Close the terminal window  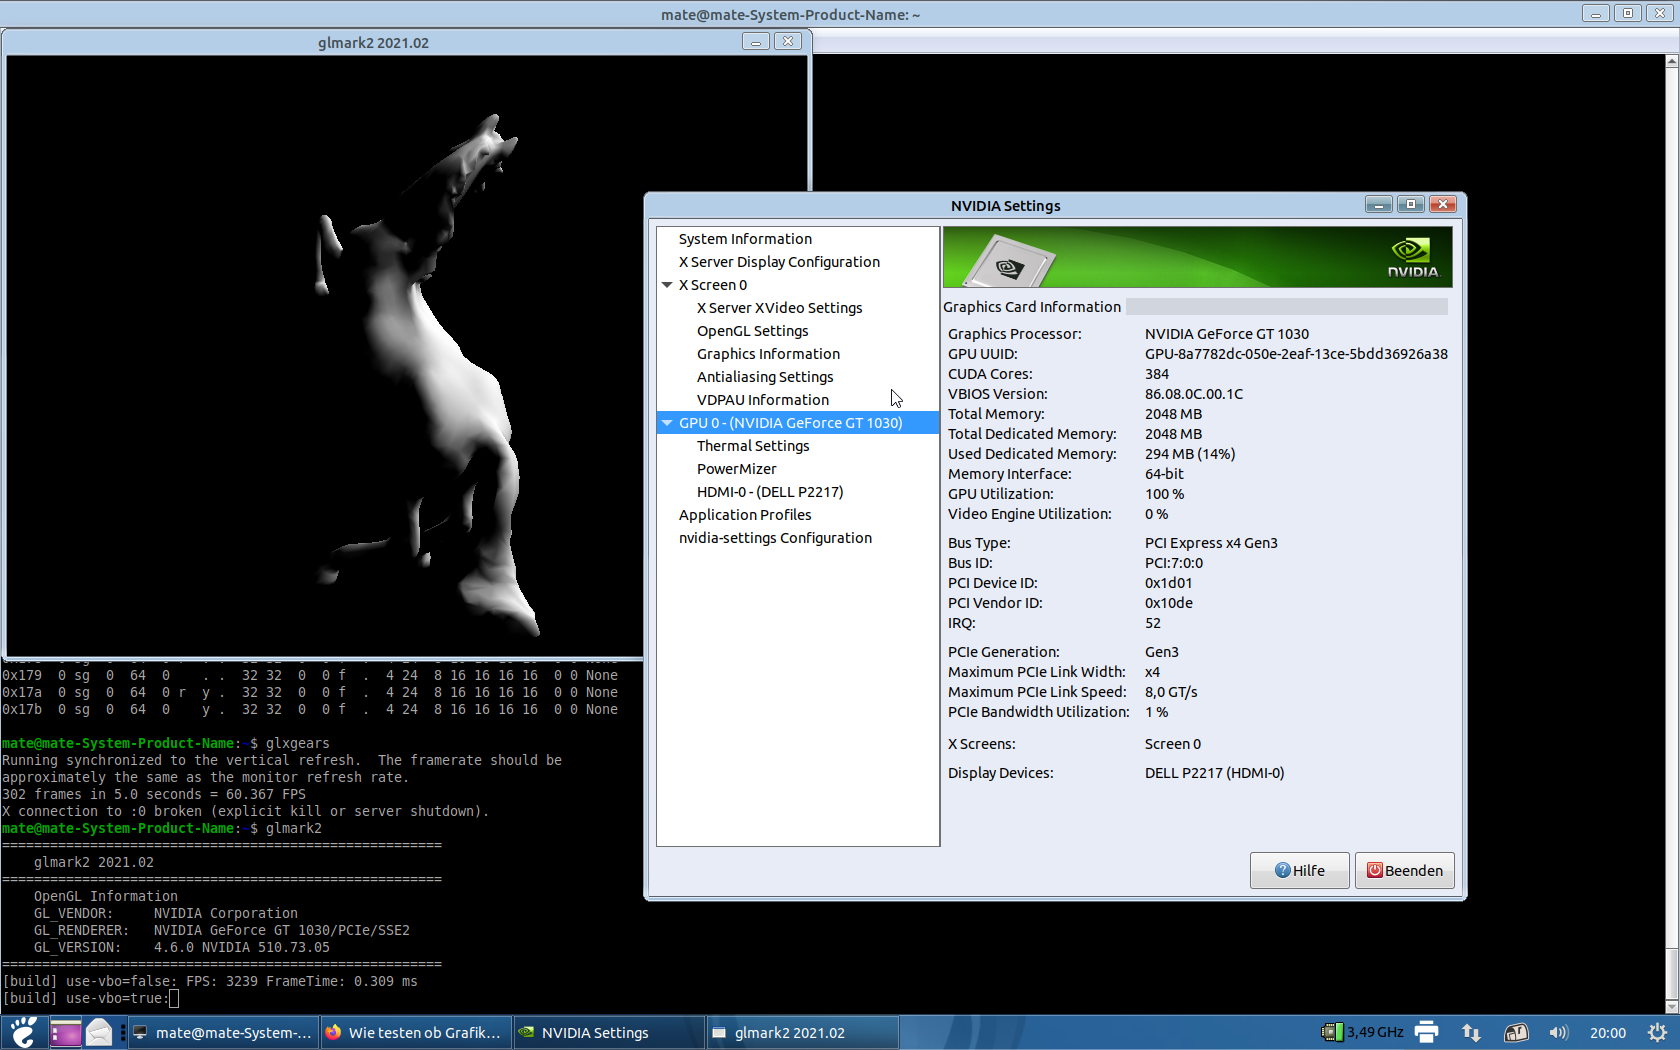[x=1660, y=14]
